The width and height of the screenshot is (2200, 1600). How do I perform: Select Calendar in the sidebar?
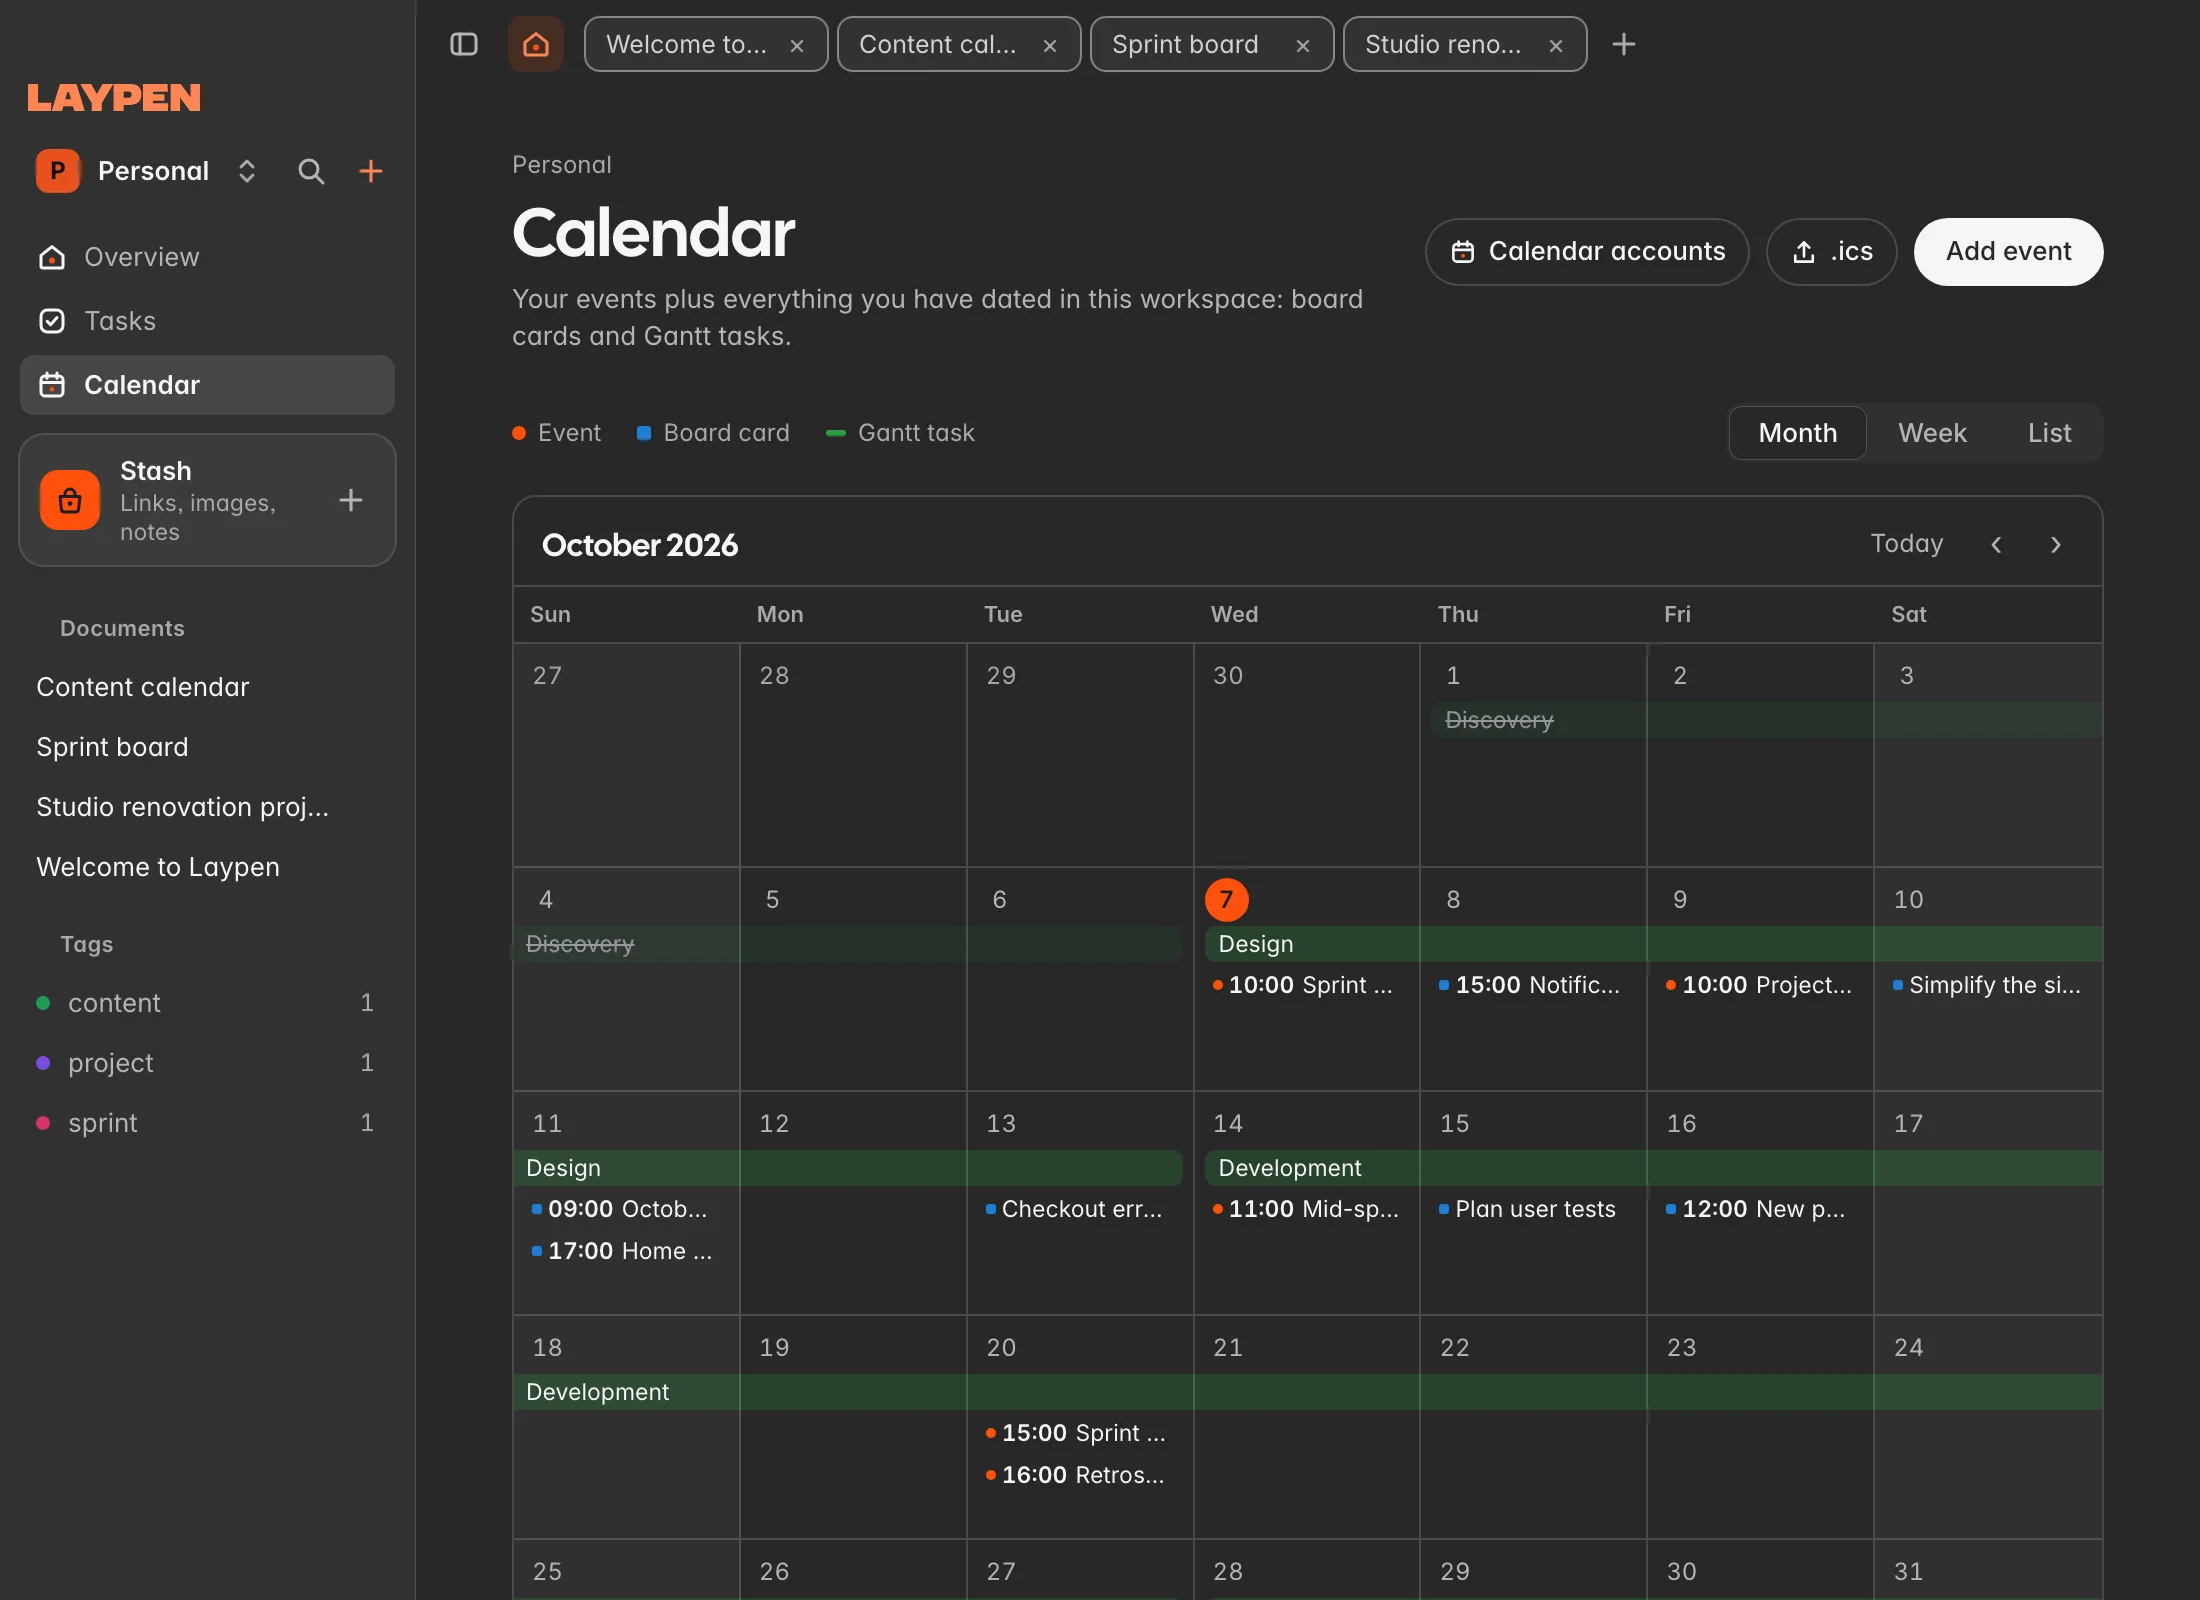(207, 385)
